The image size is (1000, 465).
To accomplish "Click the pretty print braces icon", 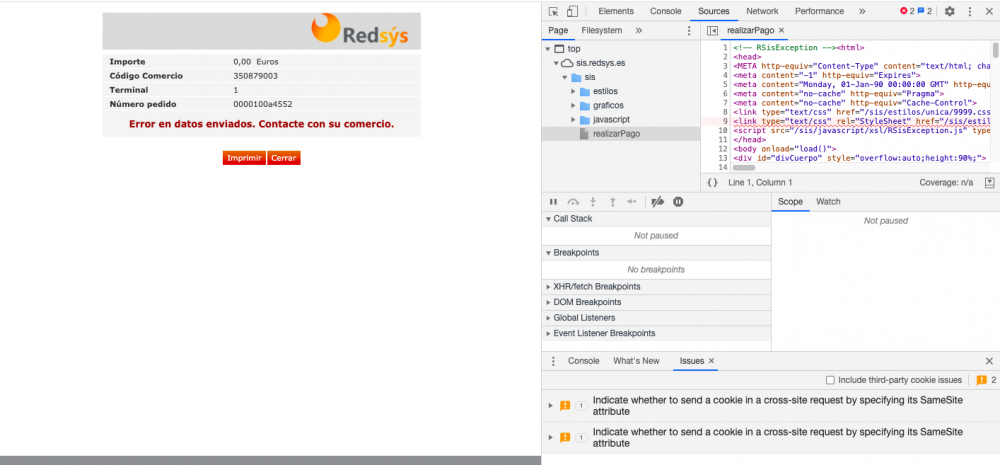I will click(712, 182).
